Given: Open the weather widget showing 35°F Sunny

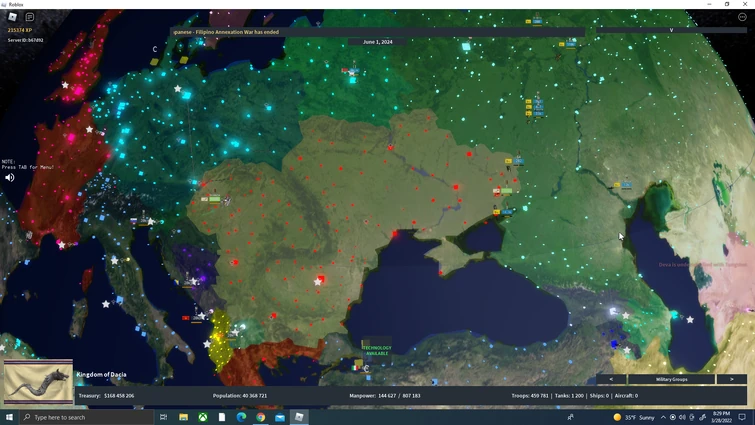Looking at the screenshot, I should (x=634, y=417).
